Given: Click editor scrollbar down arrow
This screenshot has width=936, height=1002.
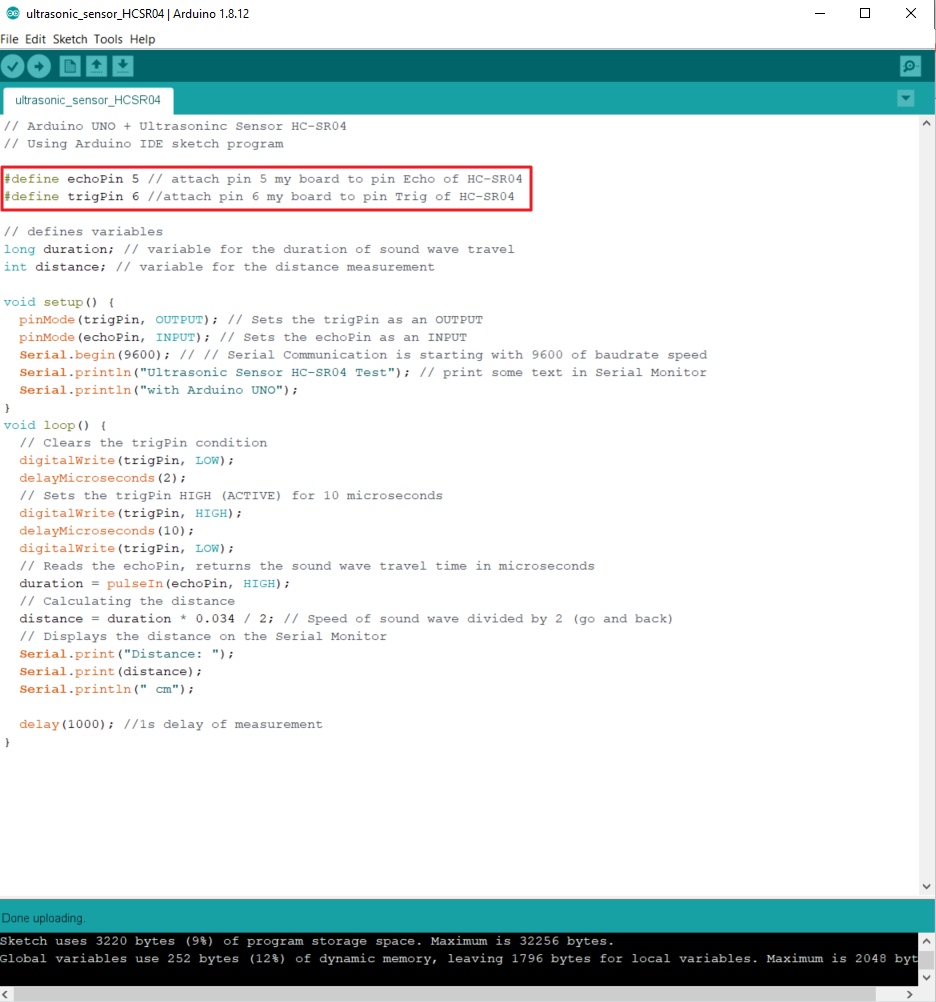Looking at the screenshot, I should point(926,886).
